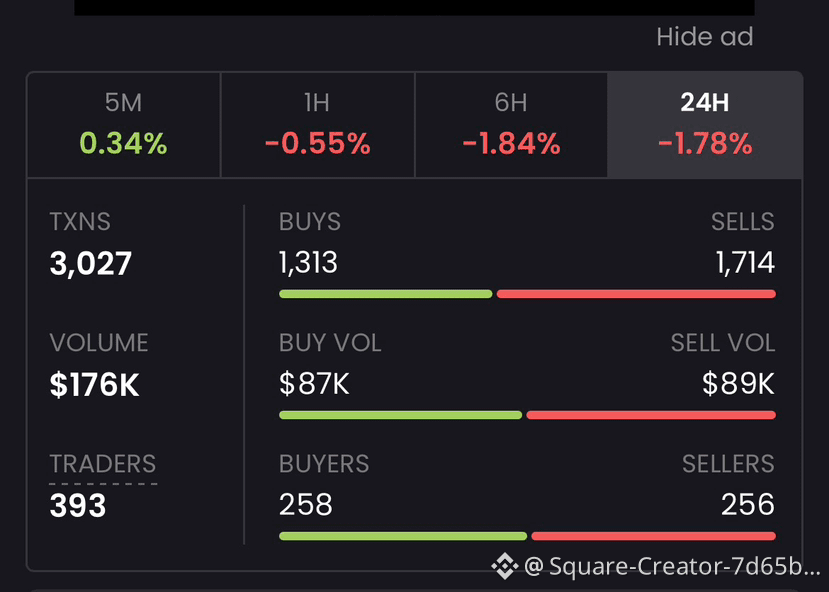
Task: Click the BUY VOL amount $87K
Action: click(314, 384)
